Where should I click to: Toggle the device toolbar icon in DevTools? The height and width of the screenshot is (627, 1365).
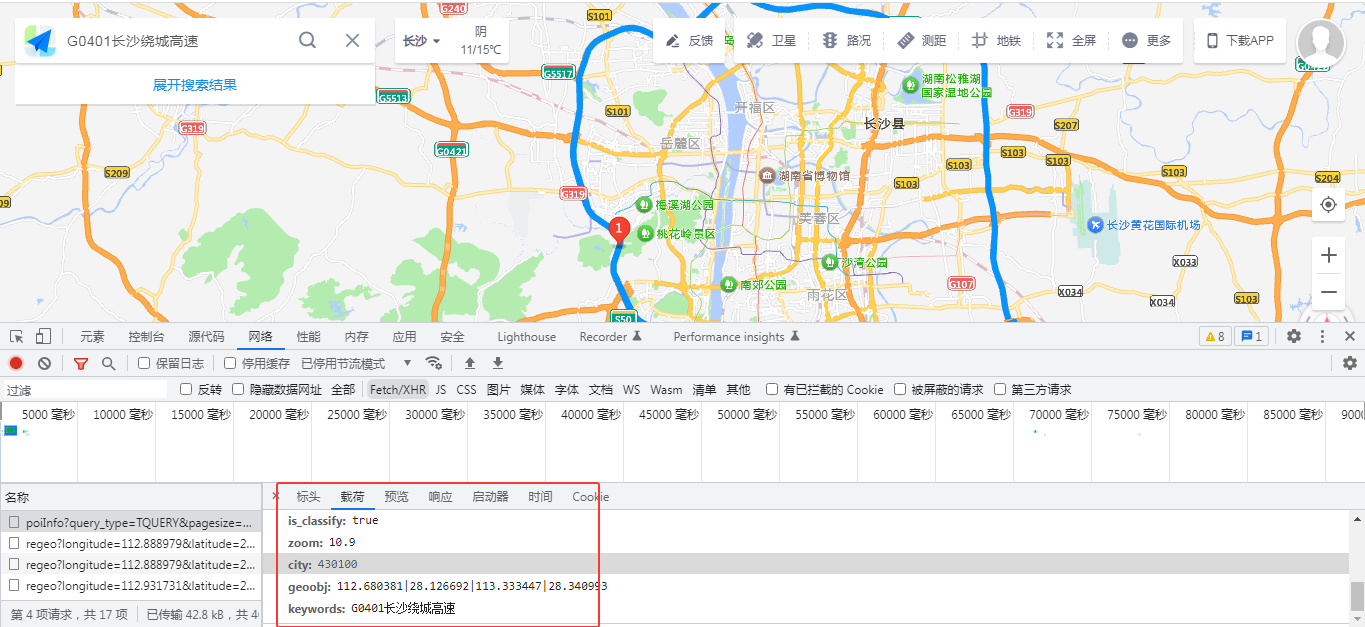click(x=43, y=336)
